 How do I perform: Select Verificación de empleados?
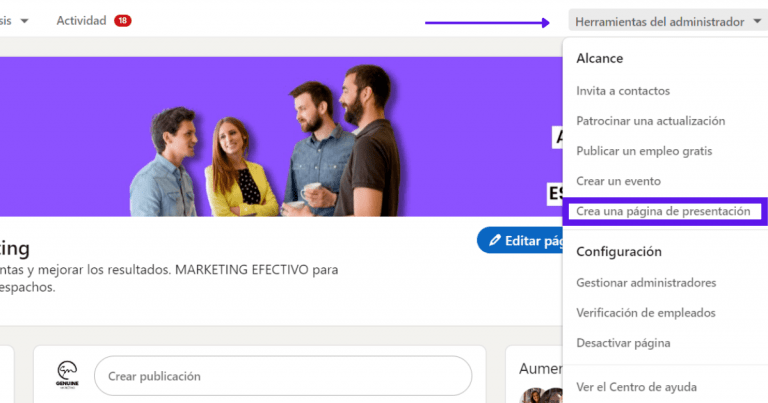[644, 313]
